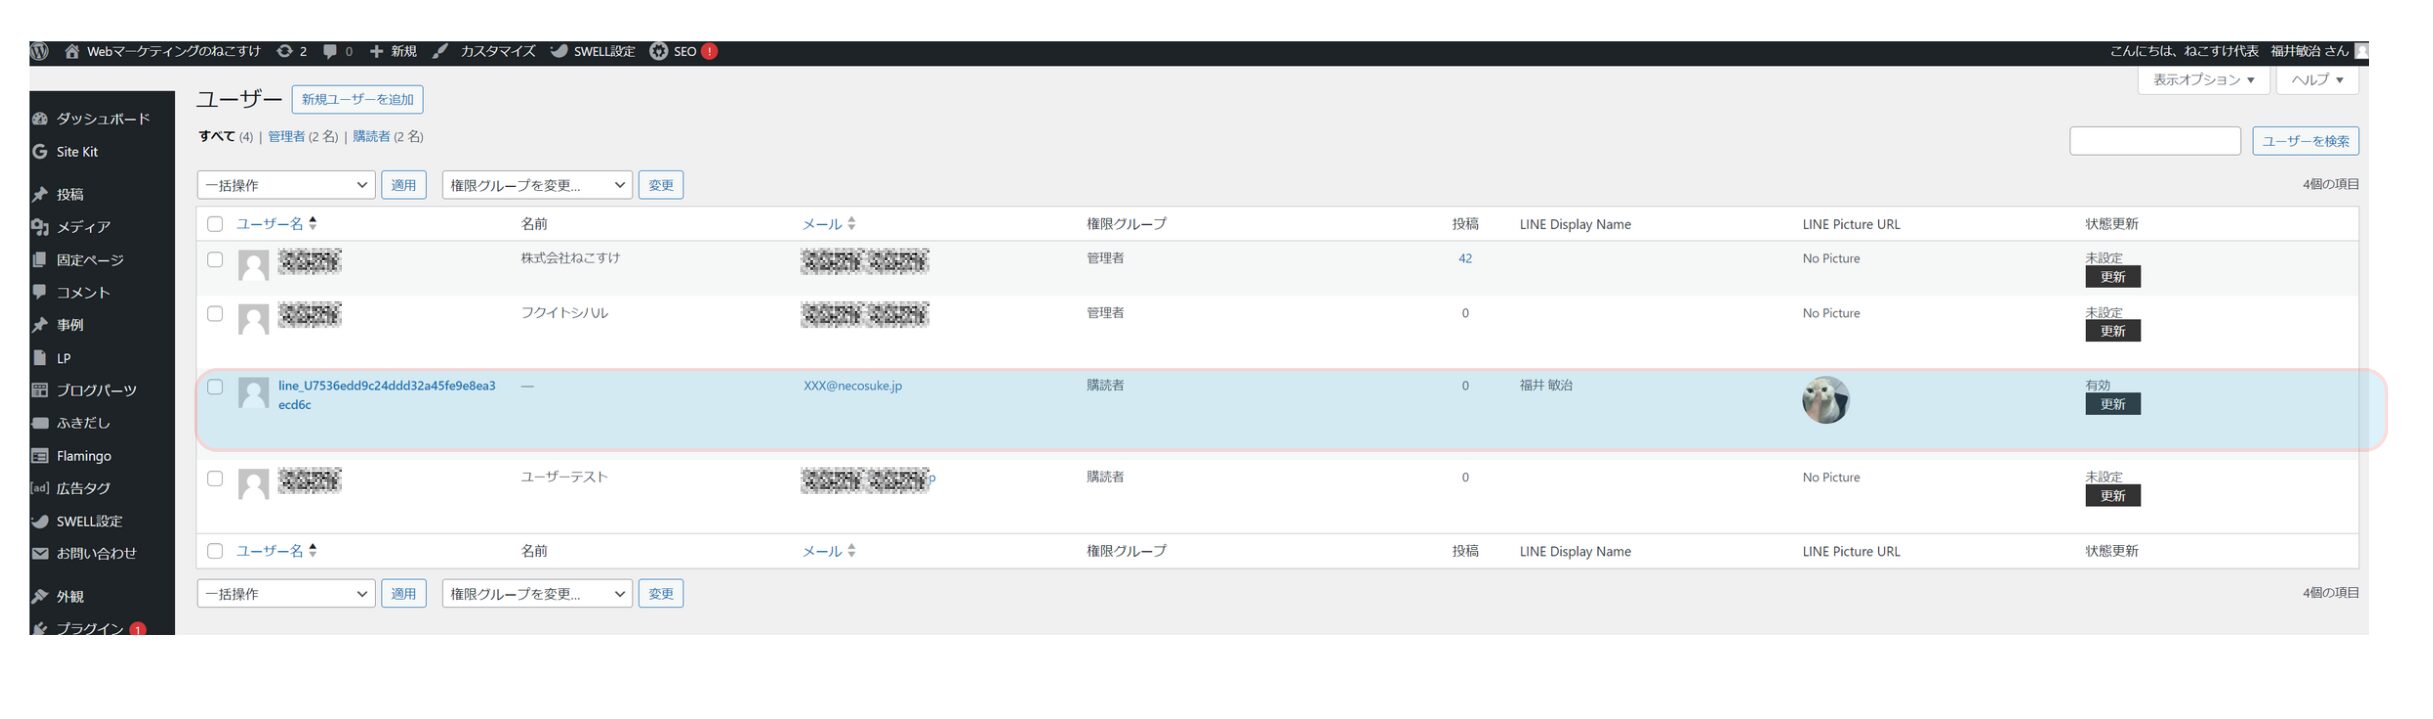The image size is (2433, 719).
Task: Expand the 表示オプション panel
Action: [x=2203, y=80]
